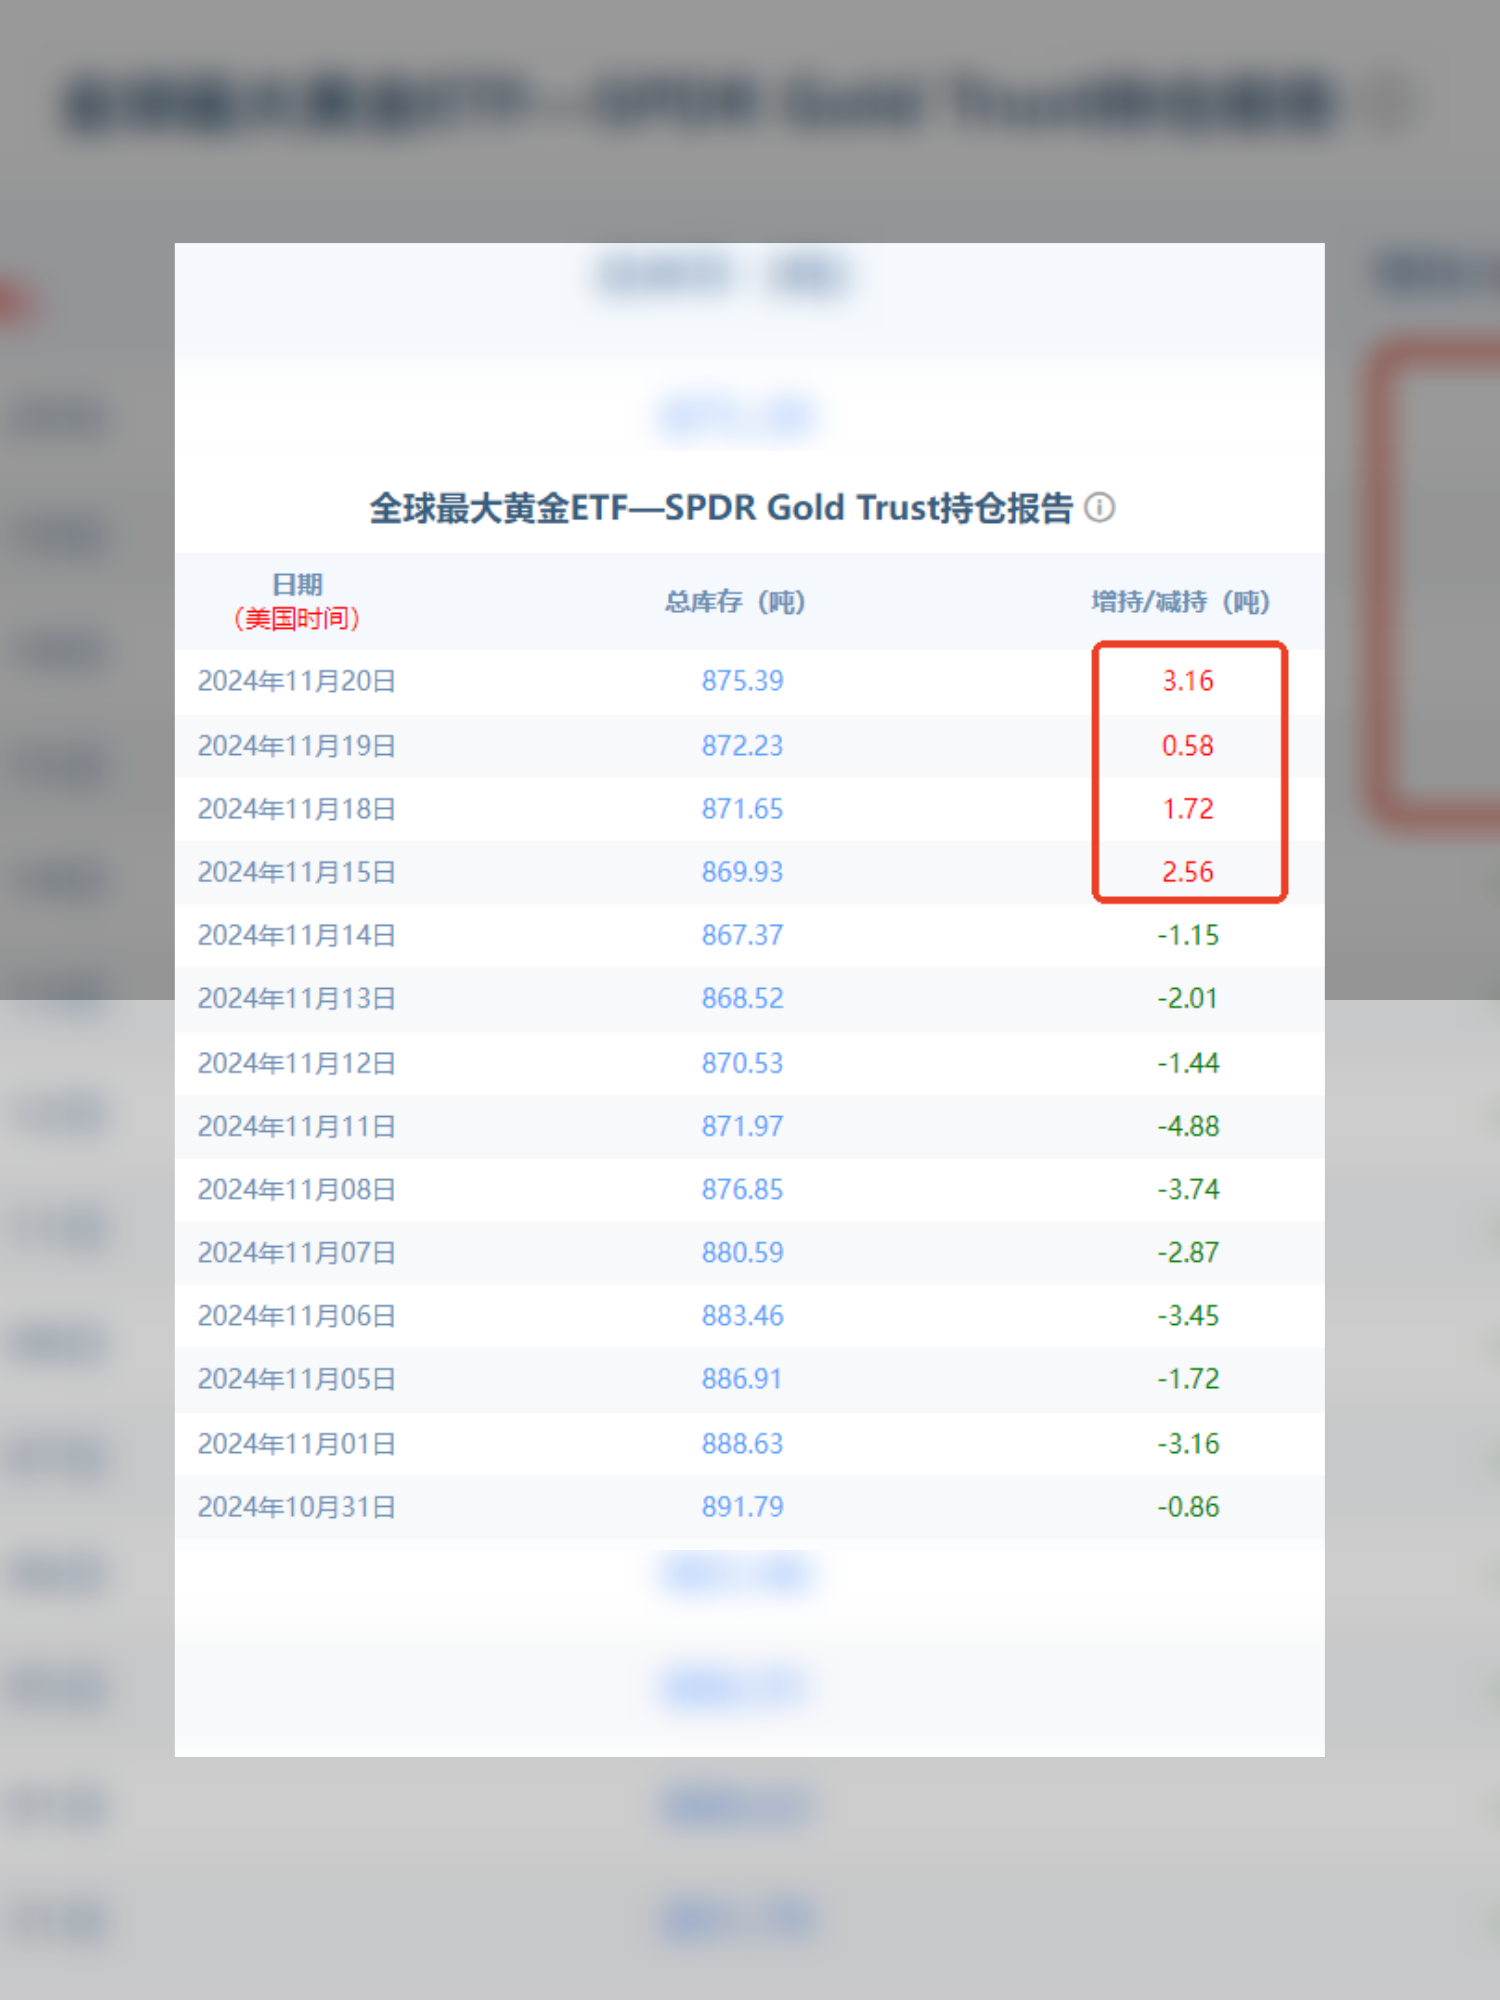
Task: Select the date 2024年11月11日
Action: click(x=297, y=1126)
